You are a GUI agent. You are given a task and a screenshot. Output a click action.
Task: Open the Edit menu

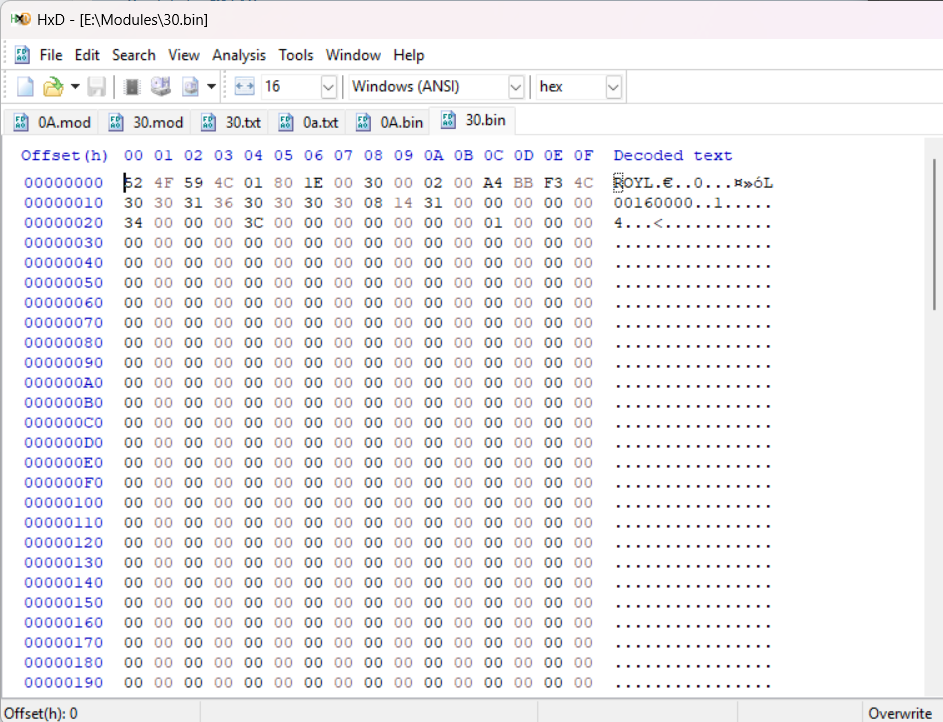87,55
